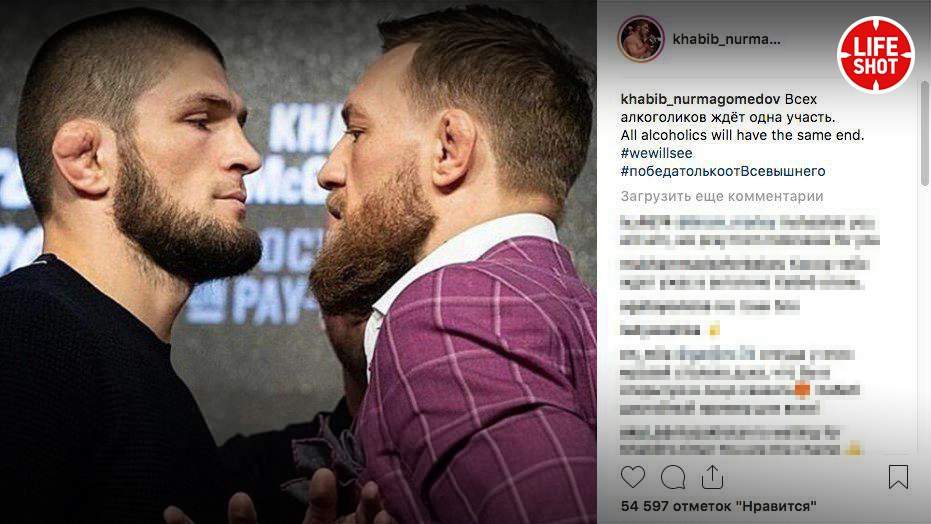Viewport: 931px width, 524px height.
Task: Open the #победатолькоотВсевышнего hashtag
Action: pos(723,172)
